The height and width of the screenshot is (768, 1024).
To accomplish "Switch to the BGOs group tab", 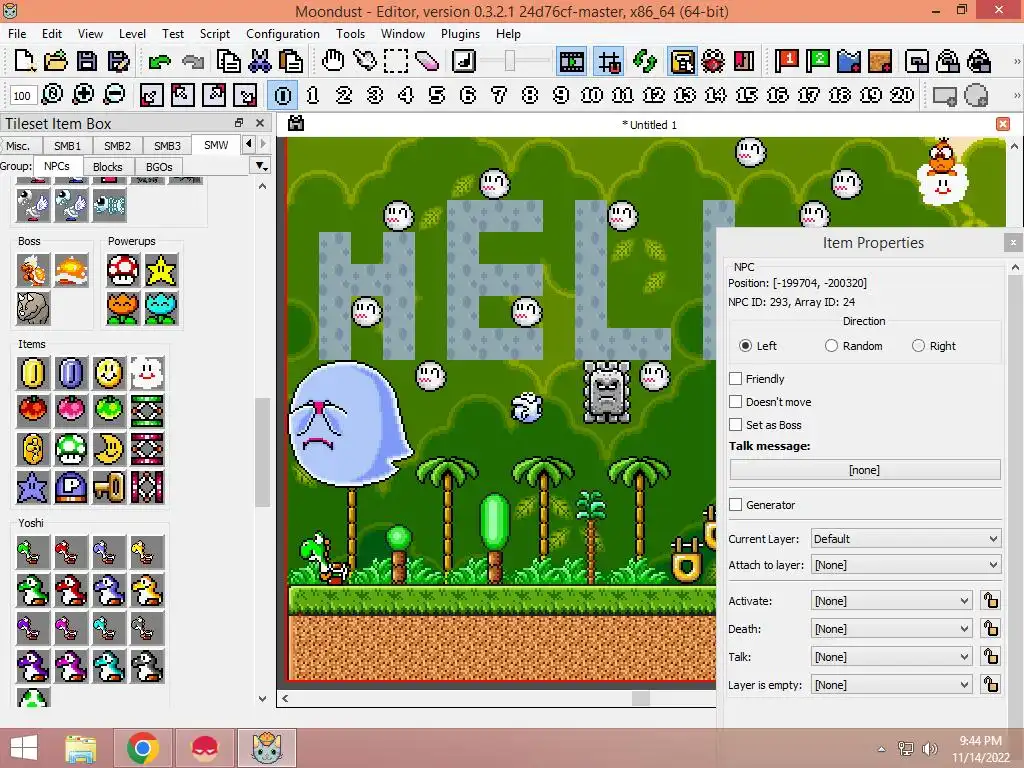I will coord(159,167).
